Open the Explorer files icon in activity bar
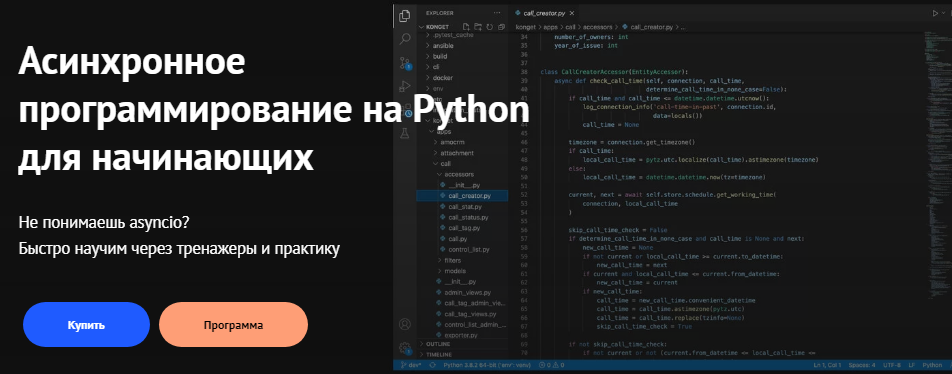 coord(405,16)
